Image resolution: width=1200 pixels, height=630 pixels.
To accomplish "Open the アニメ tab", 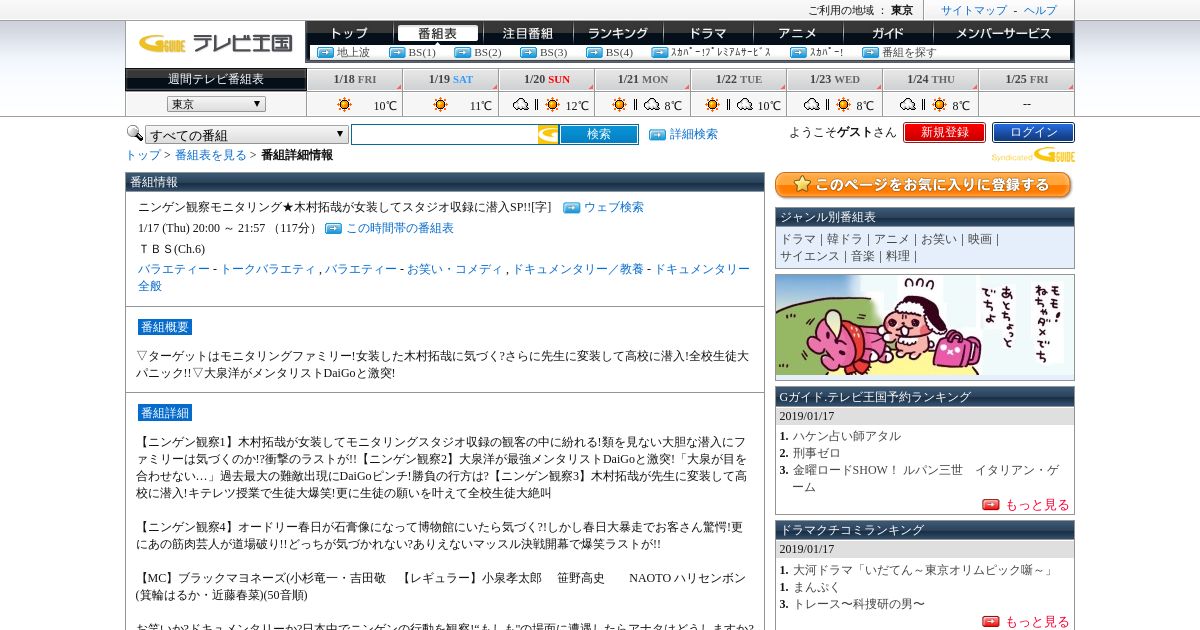I will point(798,33).
